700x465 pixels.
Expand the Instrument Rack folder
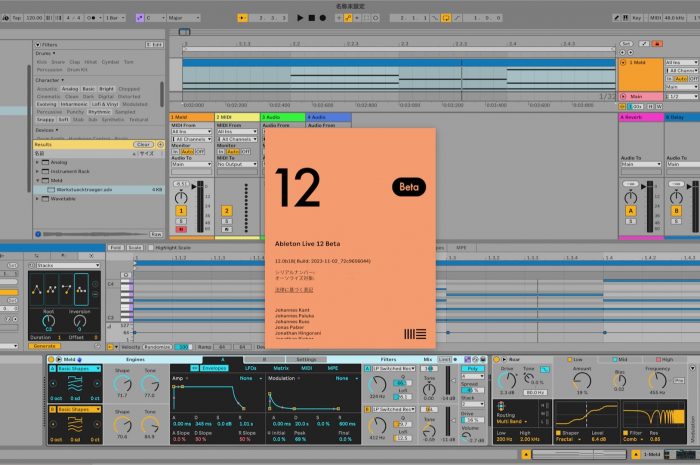(38, 171)
